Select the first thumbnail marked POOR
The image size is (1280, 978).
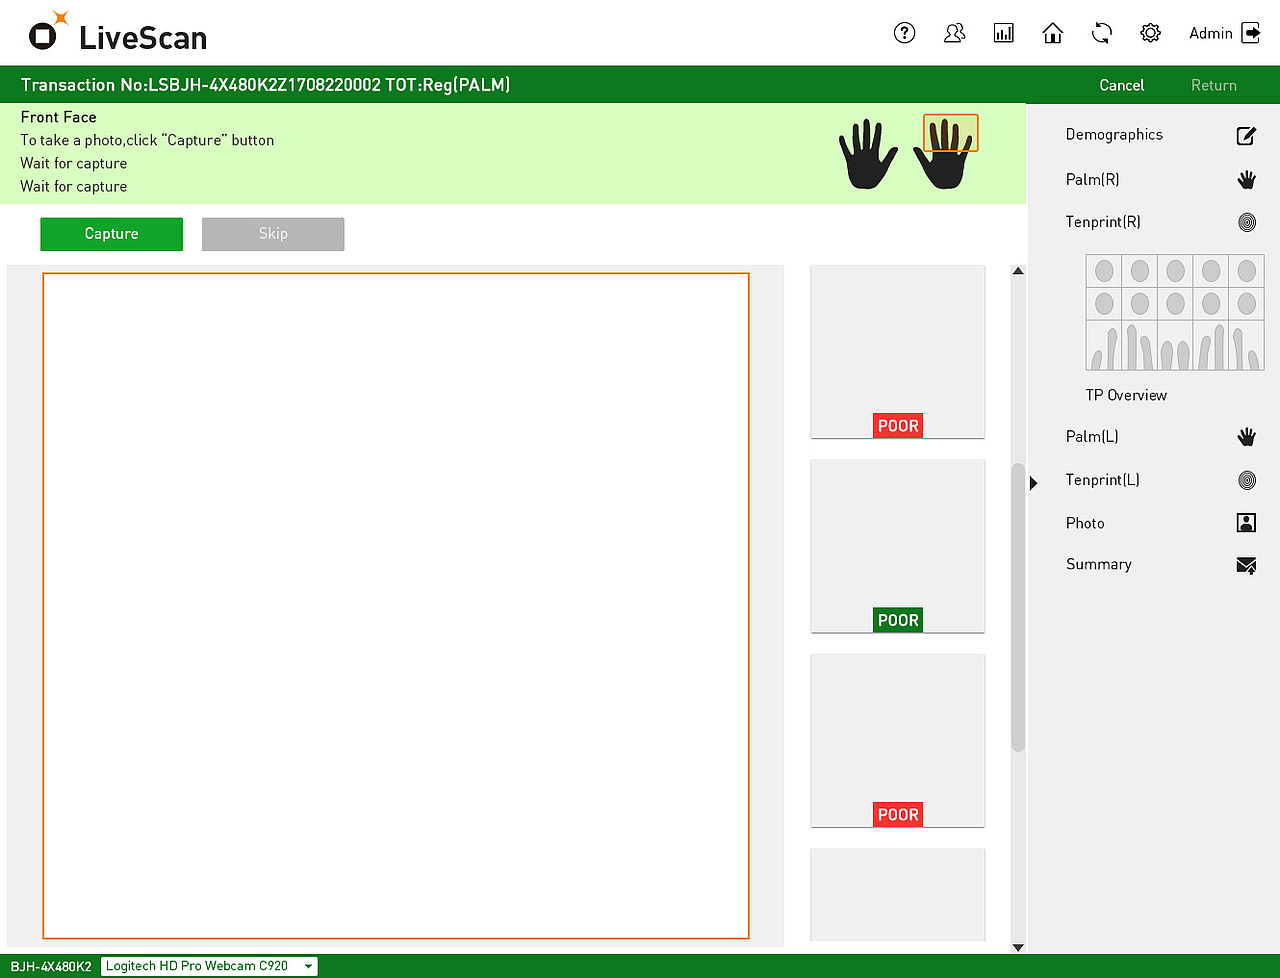897,351
